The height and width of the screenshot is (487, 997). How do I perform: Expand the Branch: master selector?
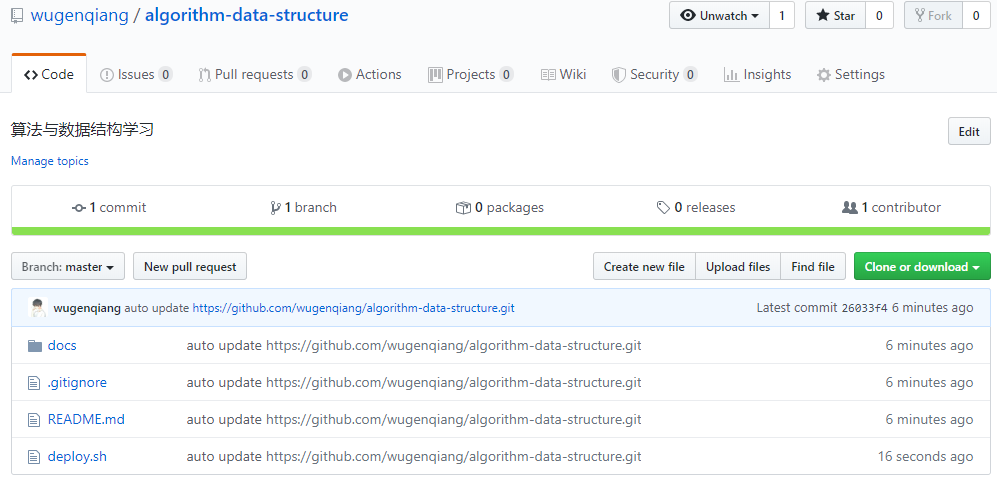click(x=68, y=267)
